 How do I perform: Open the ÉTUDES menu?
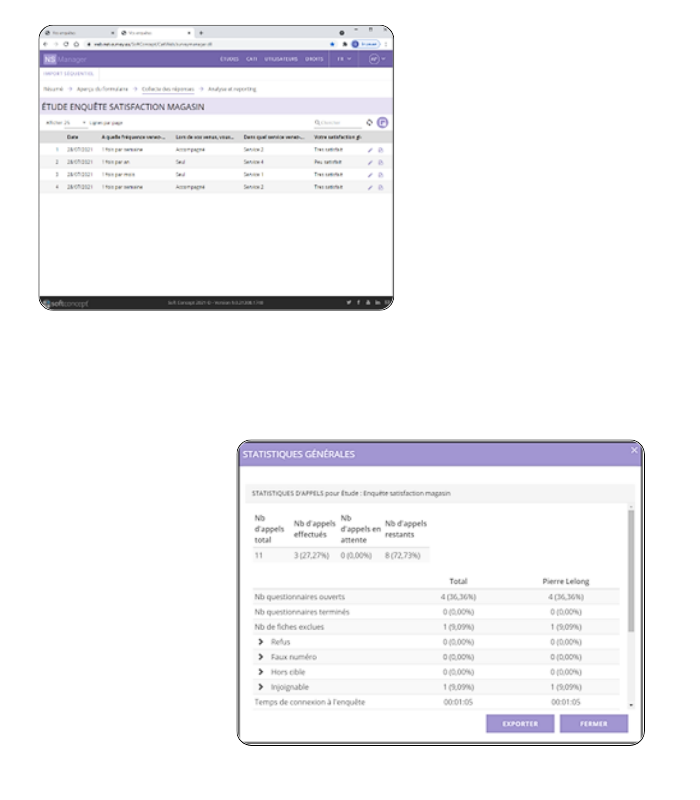pyautogui.click(x=230, y=59)
